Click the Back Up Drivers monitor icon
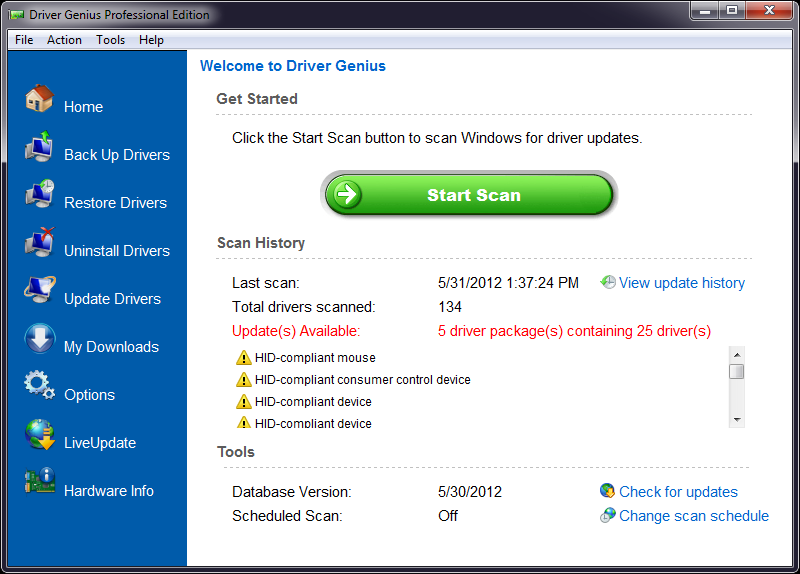800x574 pixels. [39, 146]
